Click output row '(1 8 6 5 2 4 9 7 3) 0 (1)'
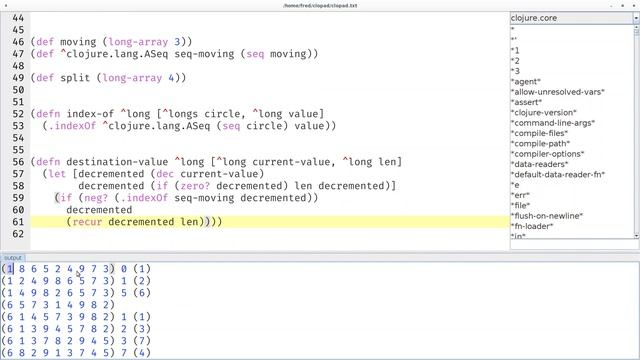Viewport: 640px width, 360px height. pos(76,269)
